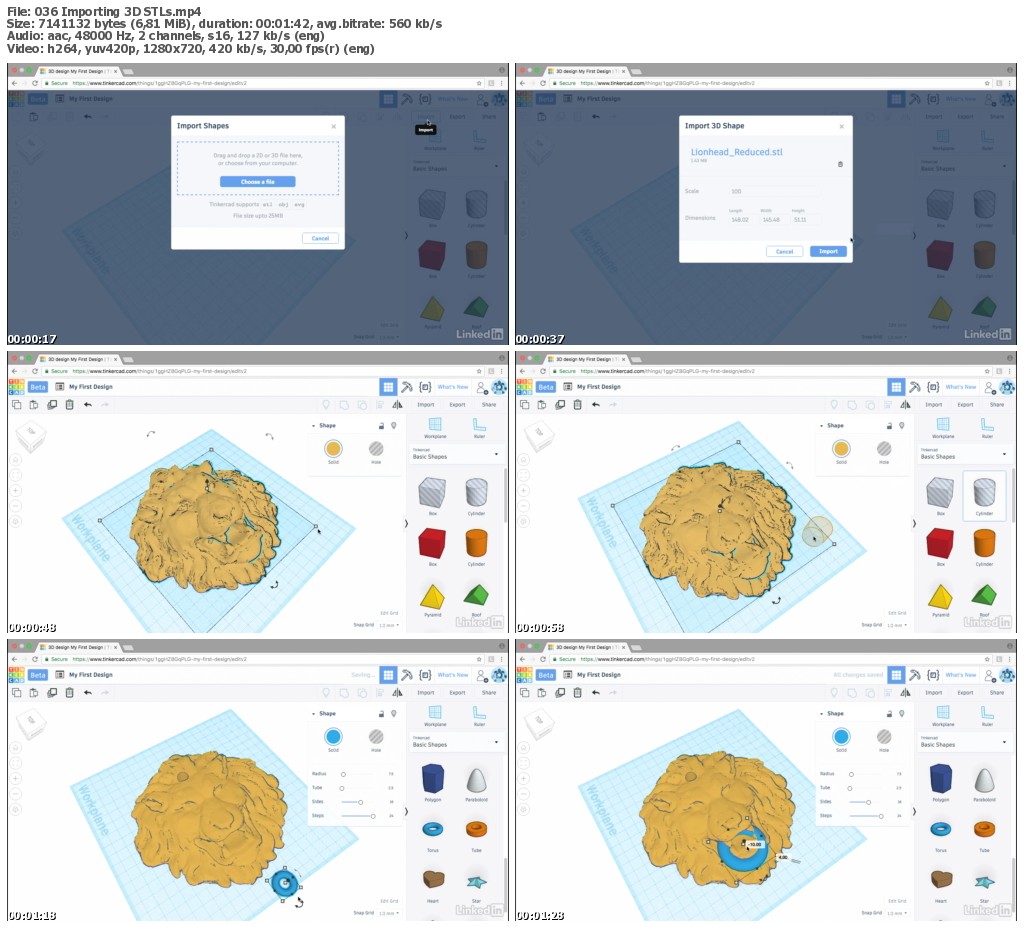1024x927 pixels.
Task: Click pickaxe blocks icon in 00:00:48 header
Action: (x=406, y=387)
